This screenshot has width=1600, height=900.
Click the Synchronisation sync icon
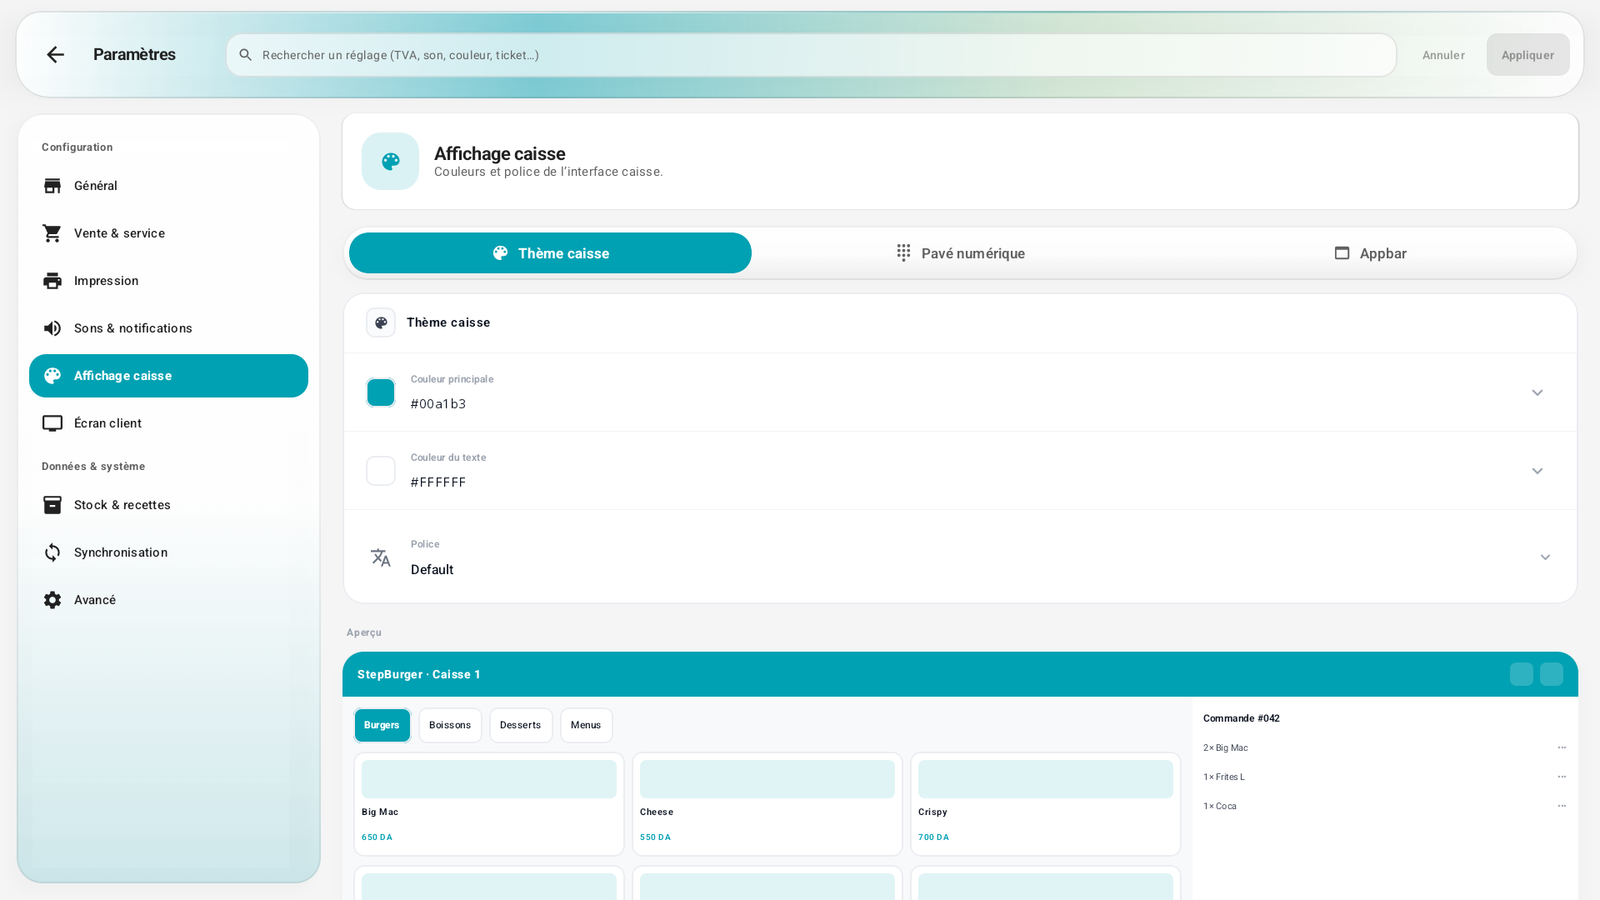coord(52,552)
